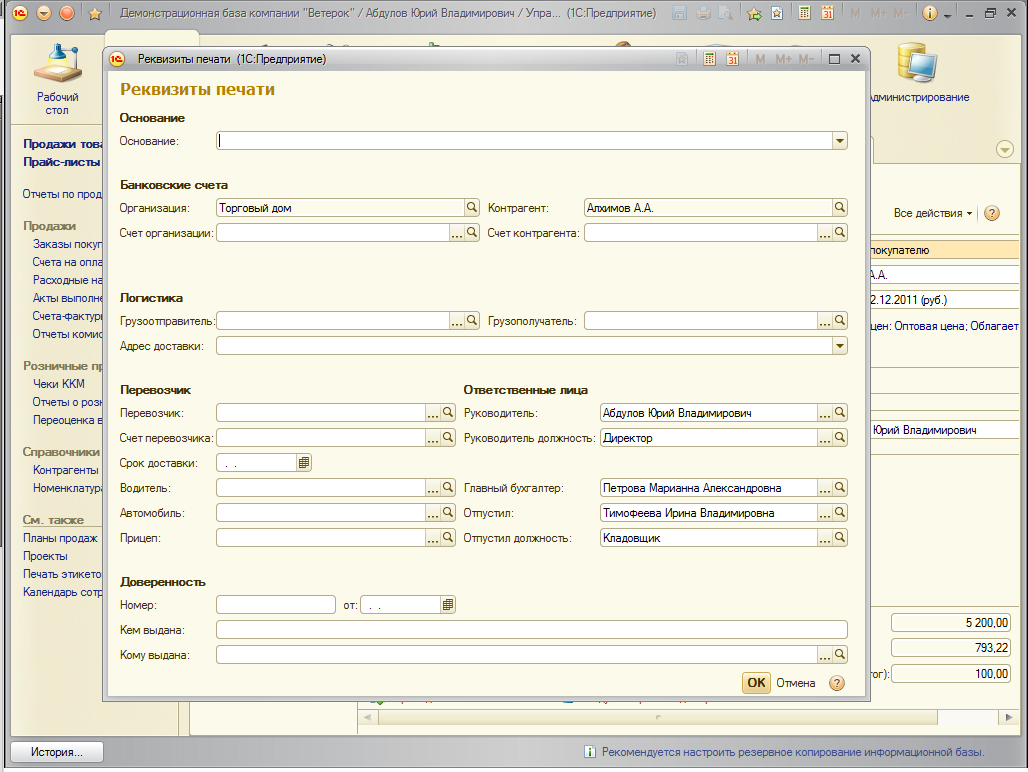Click the Номер доверенности input field

(x=276, y=605)
